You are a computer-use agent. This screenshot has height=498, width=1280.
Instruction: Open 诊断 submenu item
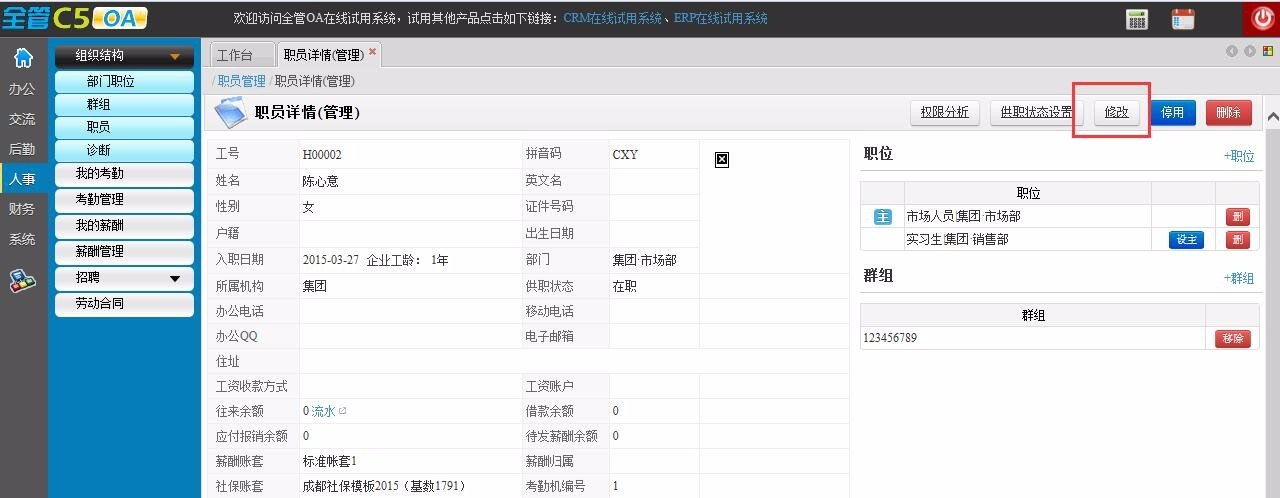click(x=125, y=151)
